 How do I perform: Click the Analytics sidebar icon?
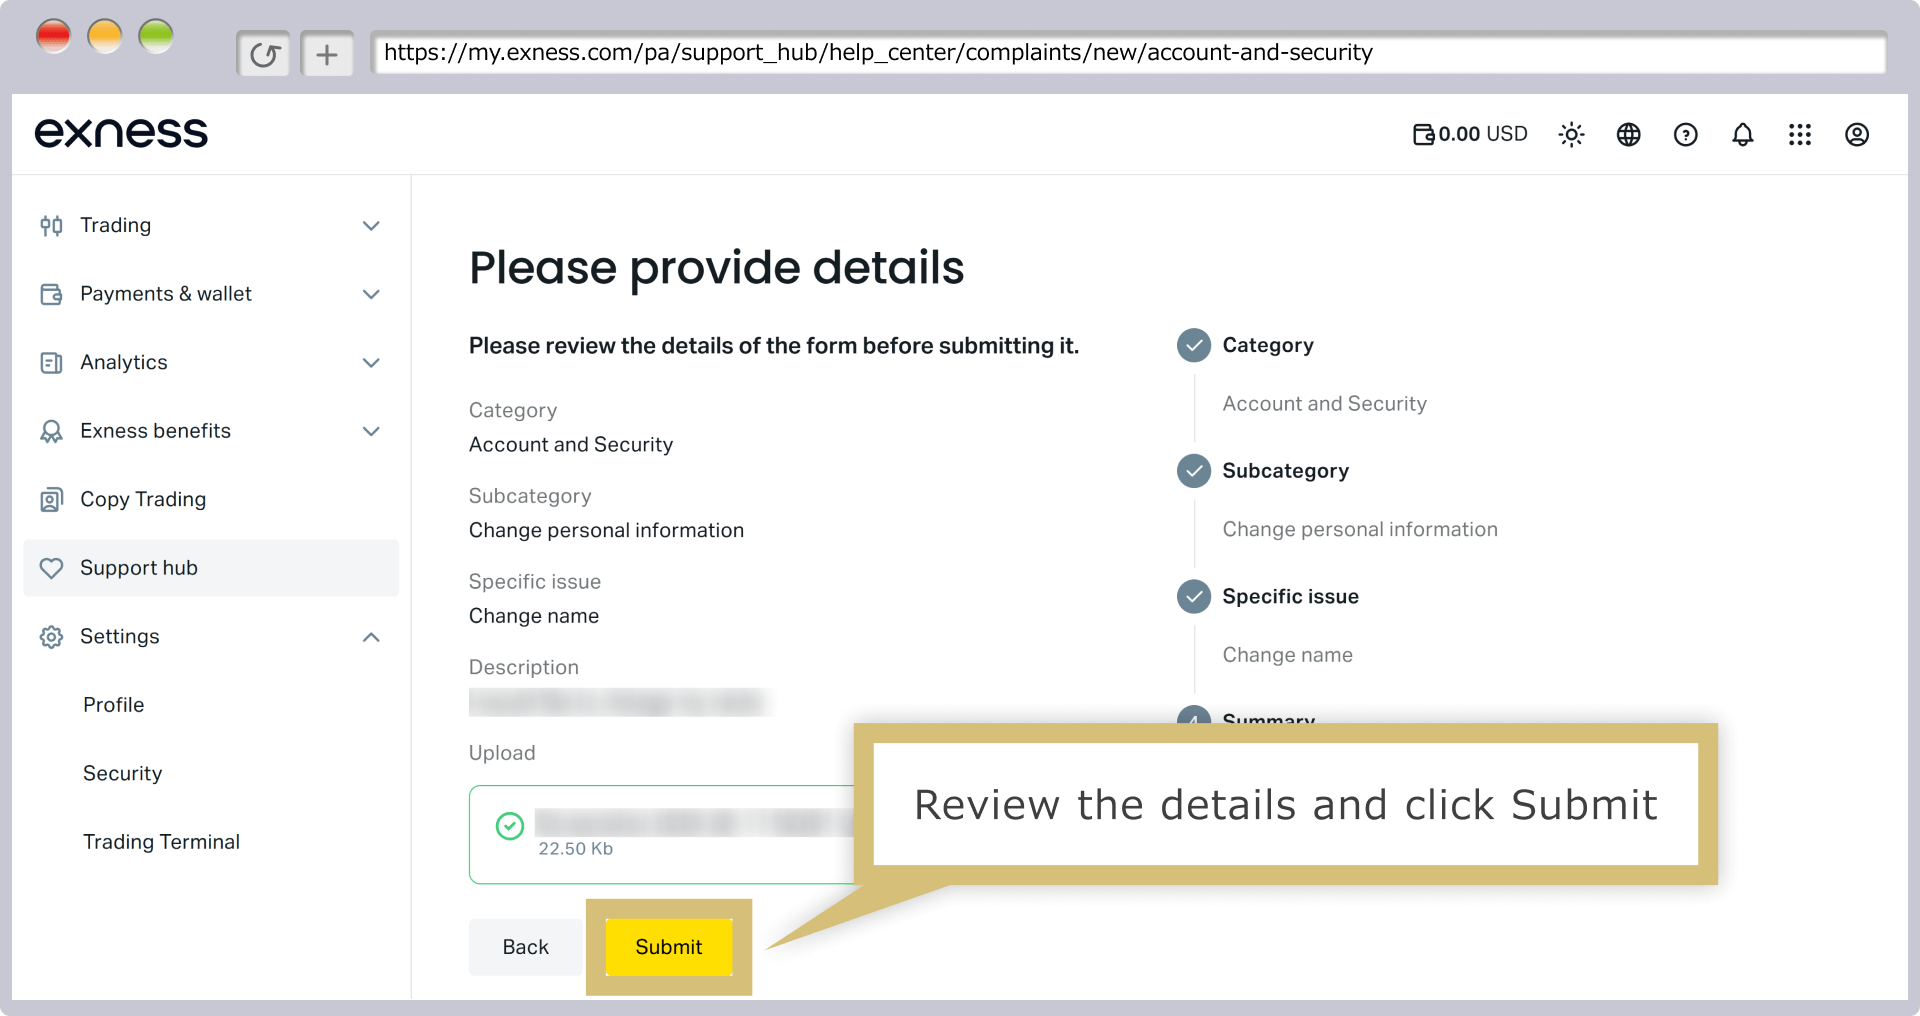pos(51,363)
